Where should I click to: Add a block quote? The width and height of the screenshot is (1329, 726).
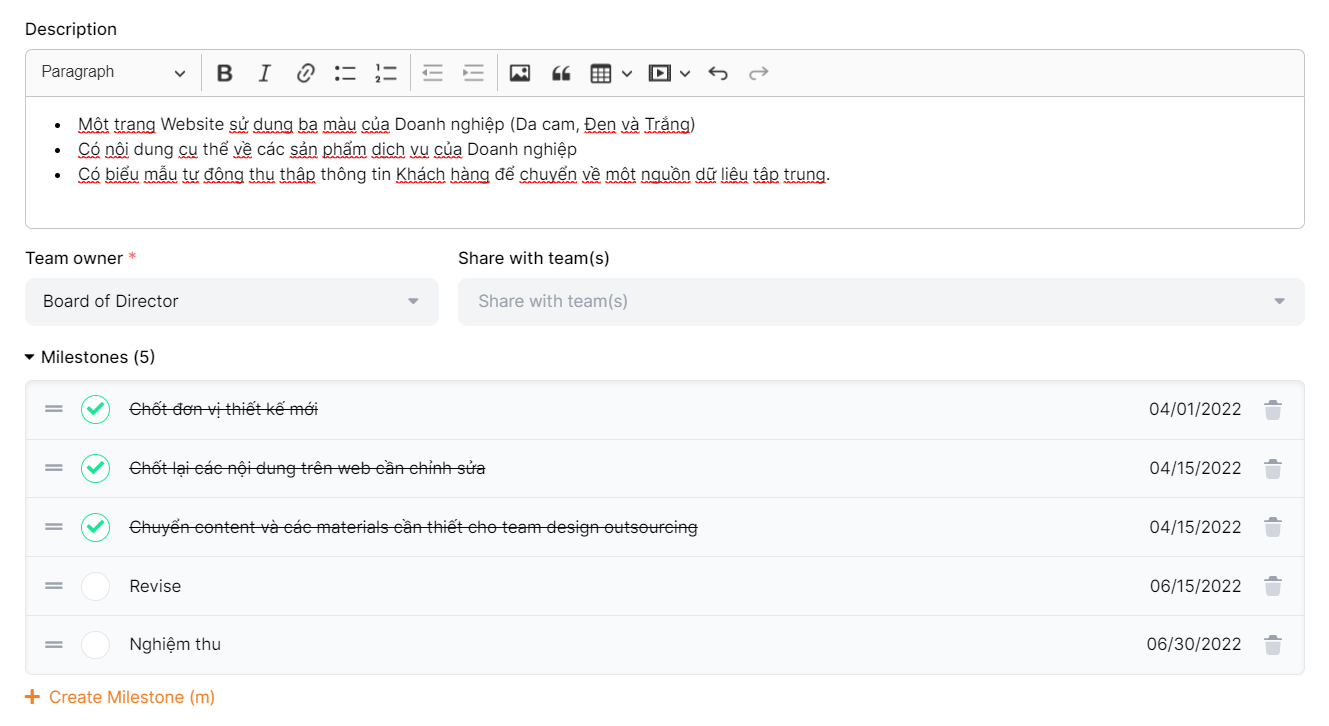561,73
